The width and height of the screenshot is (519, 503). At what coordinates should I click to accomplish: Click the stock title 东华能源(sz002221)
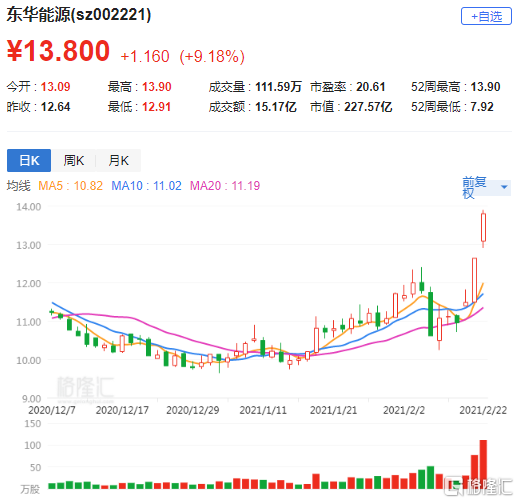[x=79, y=15]
